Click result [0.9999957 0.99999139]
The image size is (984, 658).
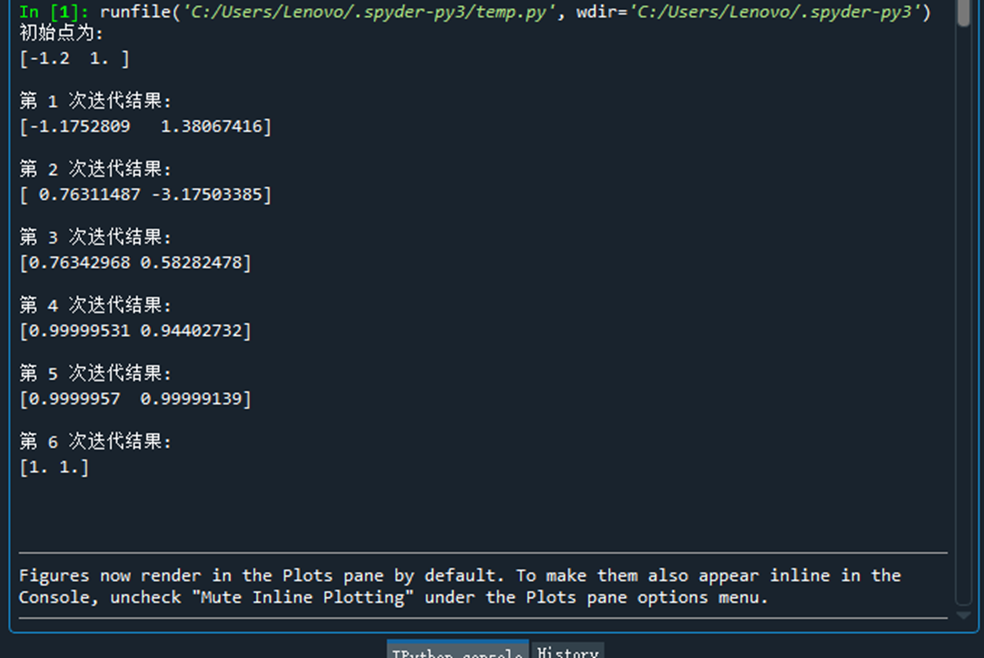pyautogui.click(x=136, y=399)
